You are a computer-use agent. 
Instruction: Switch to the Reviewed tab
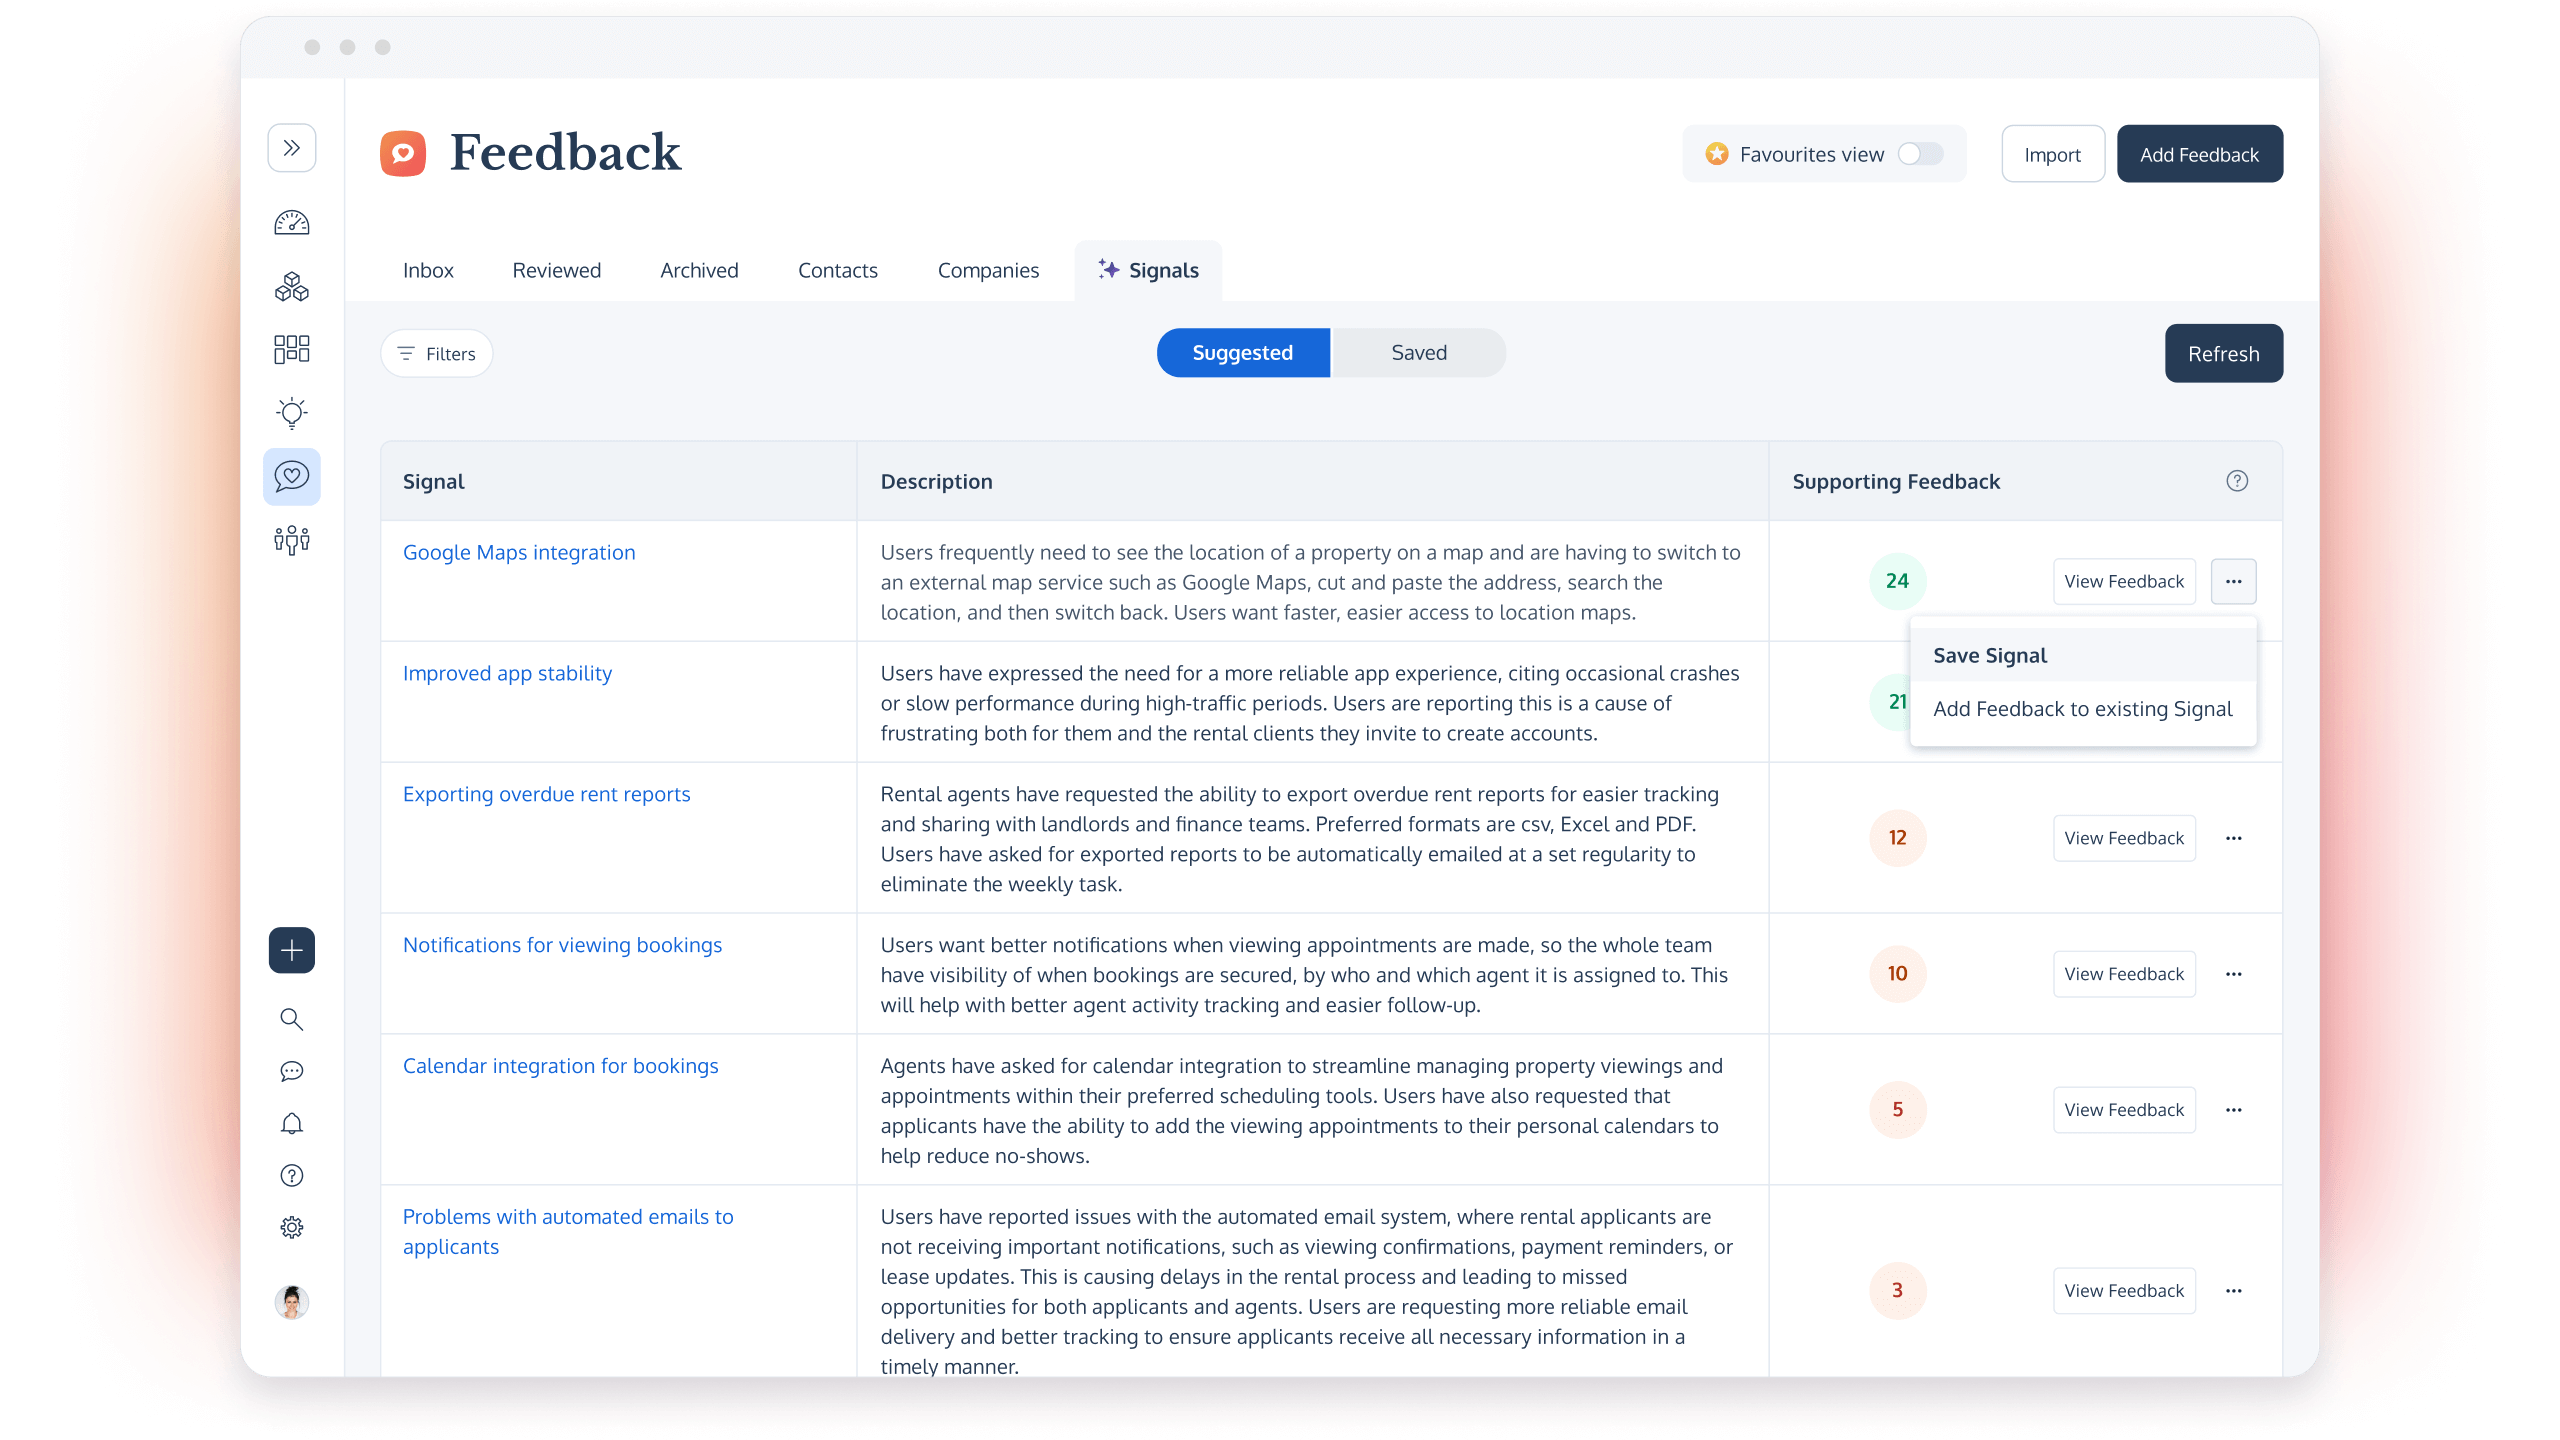(x=556, y=270)
